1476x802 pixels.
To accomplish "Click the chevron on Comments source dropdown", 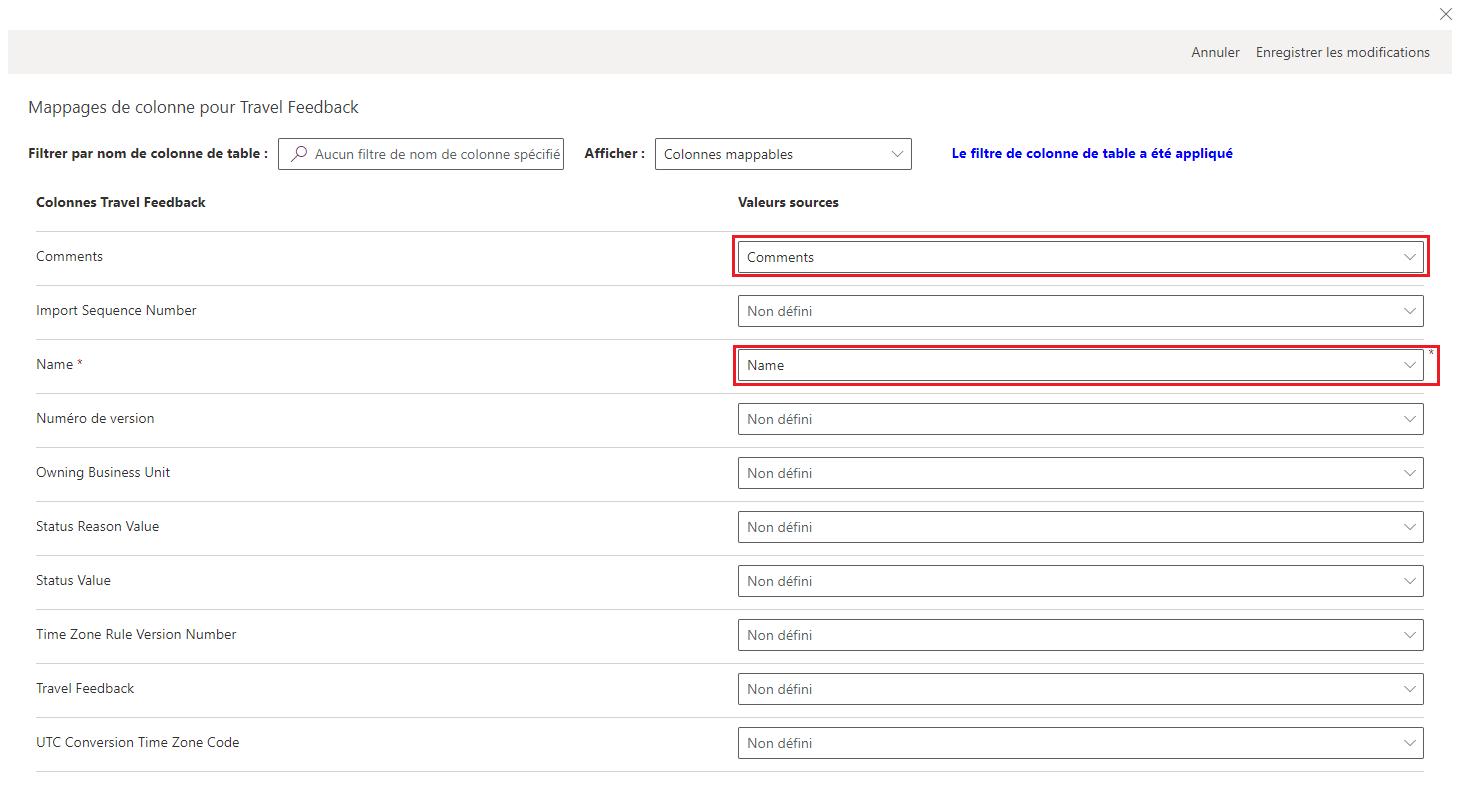I will [x=1410, y=257].
